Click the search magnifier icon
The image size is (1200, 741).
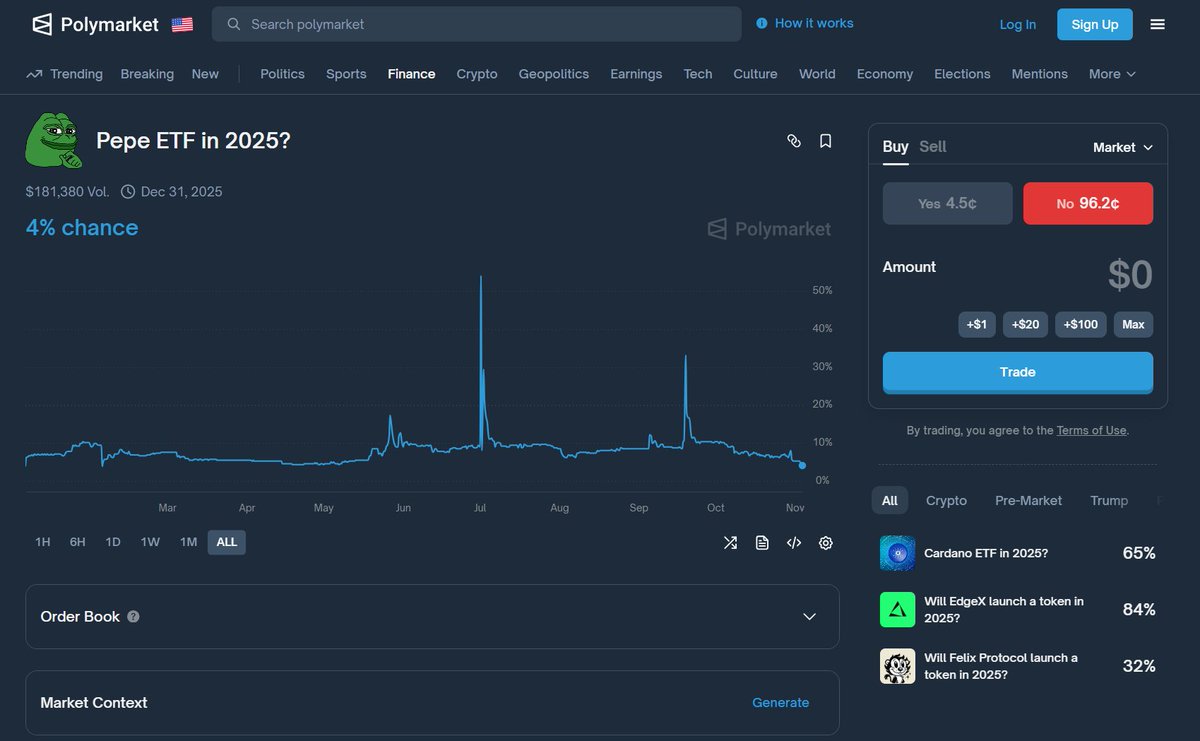(x=234, y=24)
